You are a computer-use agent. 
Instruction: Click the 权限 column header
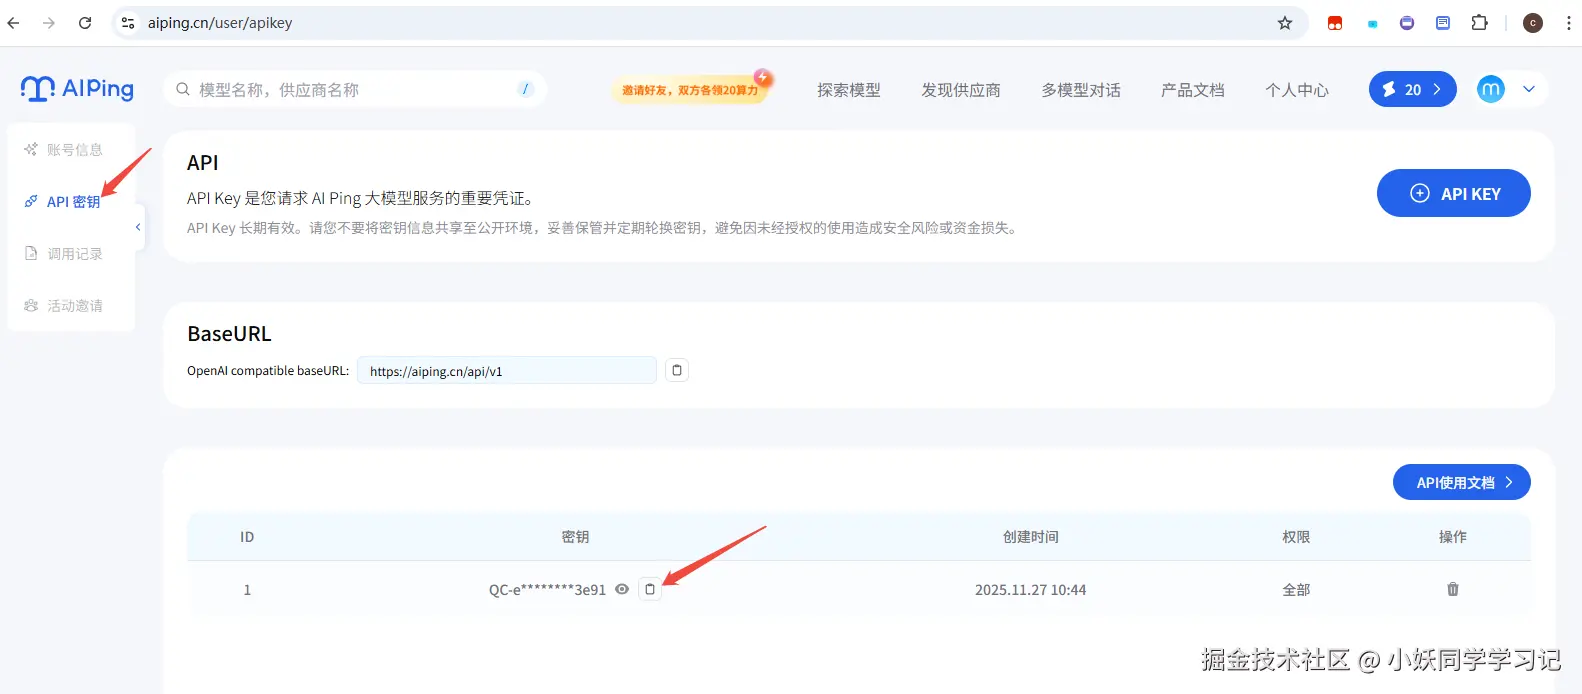pyautogui.click(x=1296, y=537)
